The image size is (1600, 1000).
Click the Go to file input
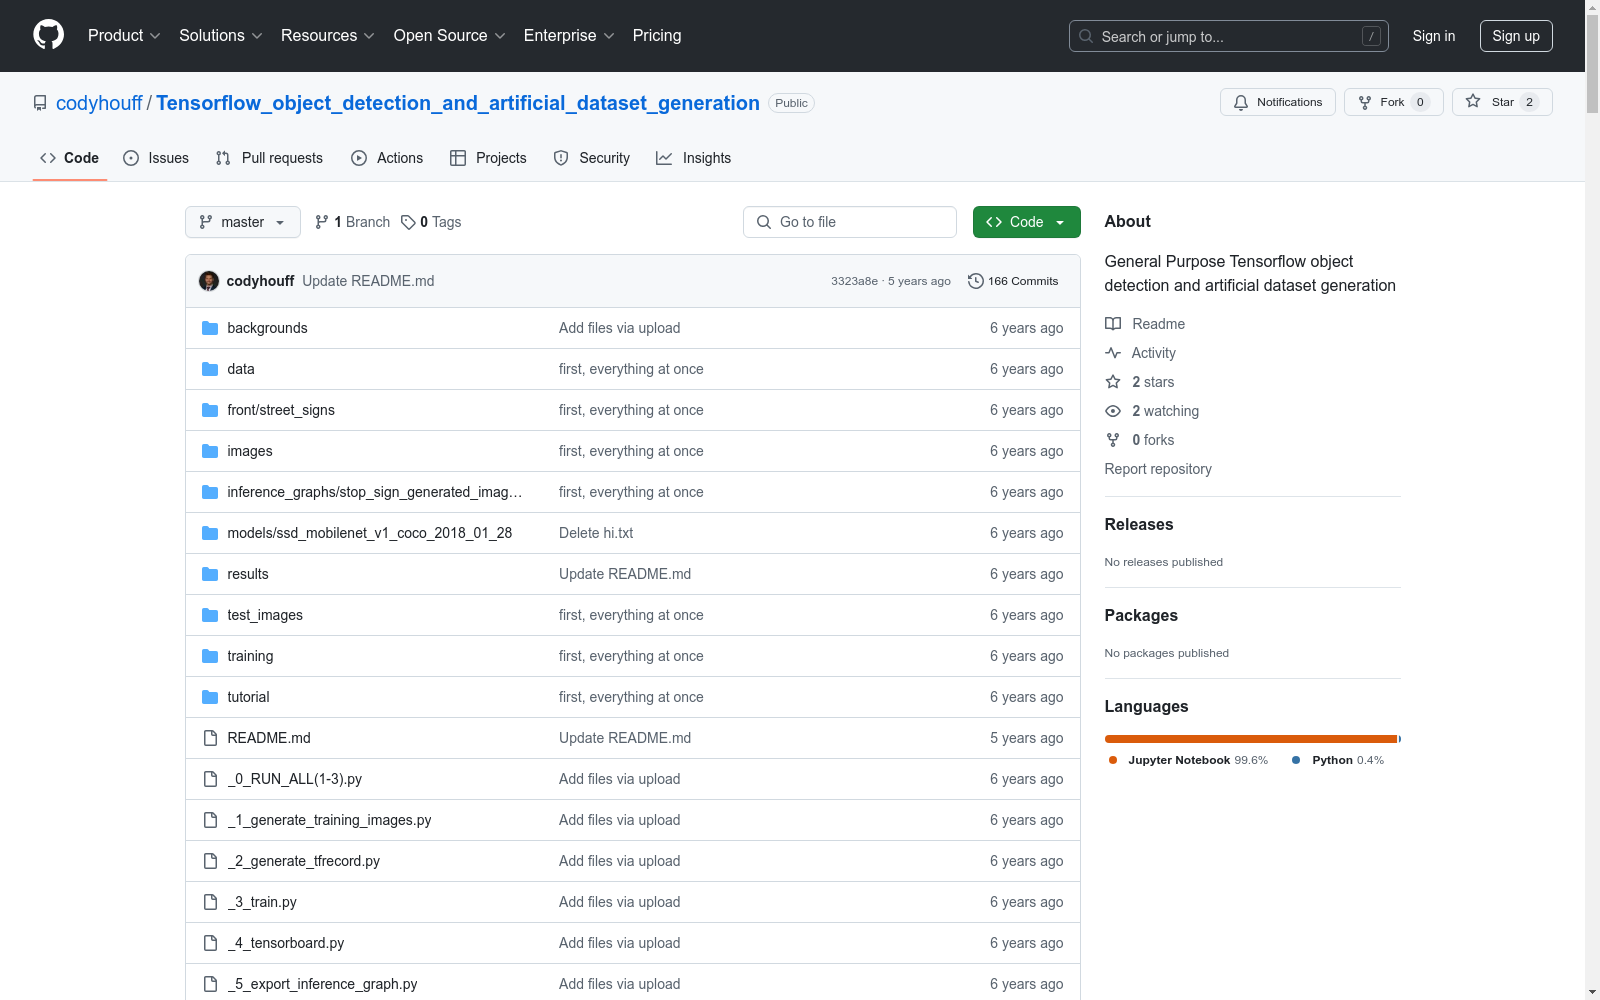(x=850, y=222)
